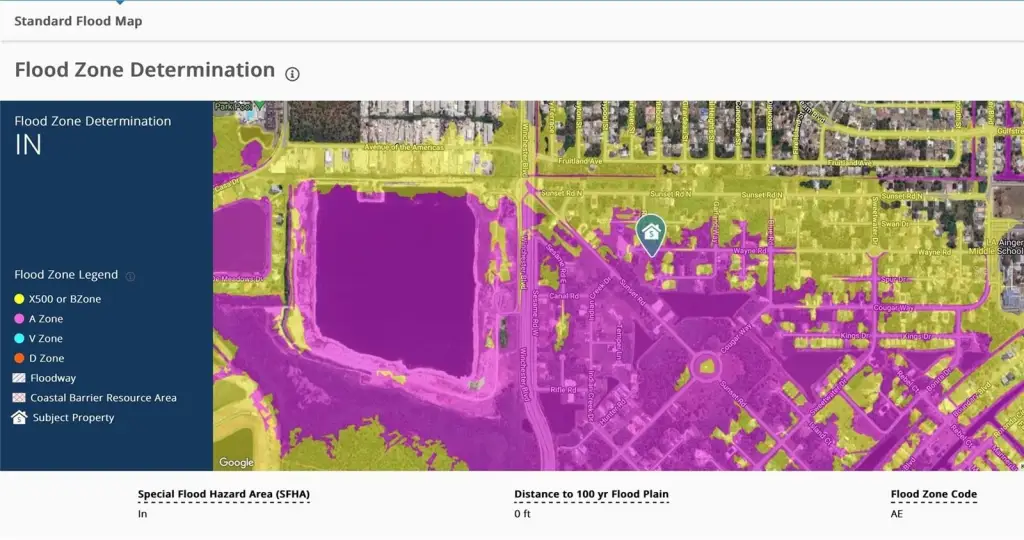Screen dimensions: 1024x540
Task: Click the orange D Zone color dot
Action: tap(19, 358)
